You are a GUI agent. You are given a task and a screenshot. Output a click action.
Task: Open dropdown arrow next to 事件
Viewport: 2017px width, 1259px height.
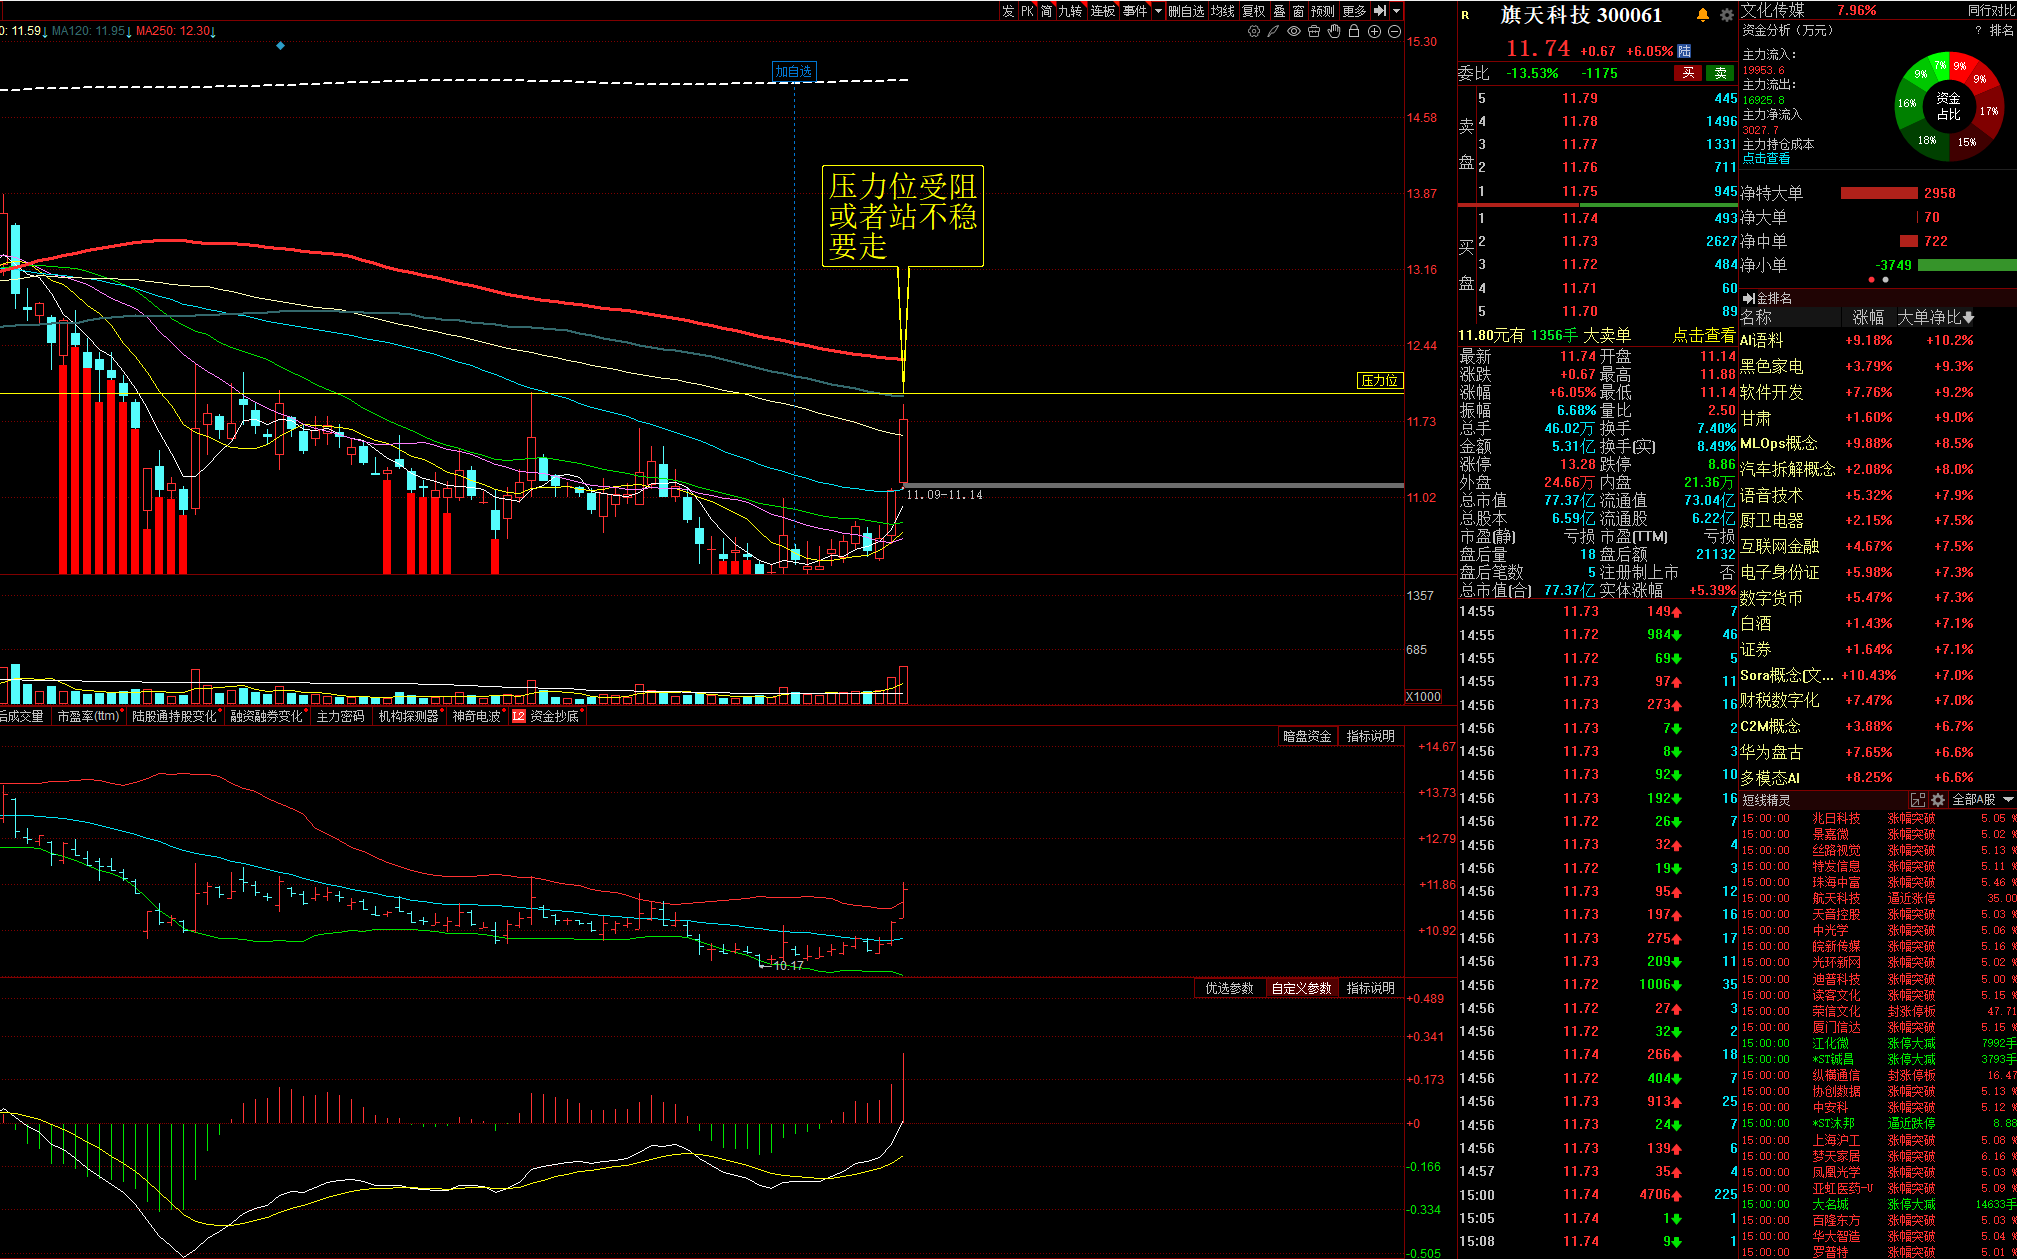click(1158, 11)
